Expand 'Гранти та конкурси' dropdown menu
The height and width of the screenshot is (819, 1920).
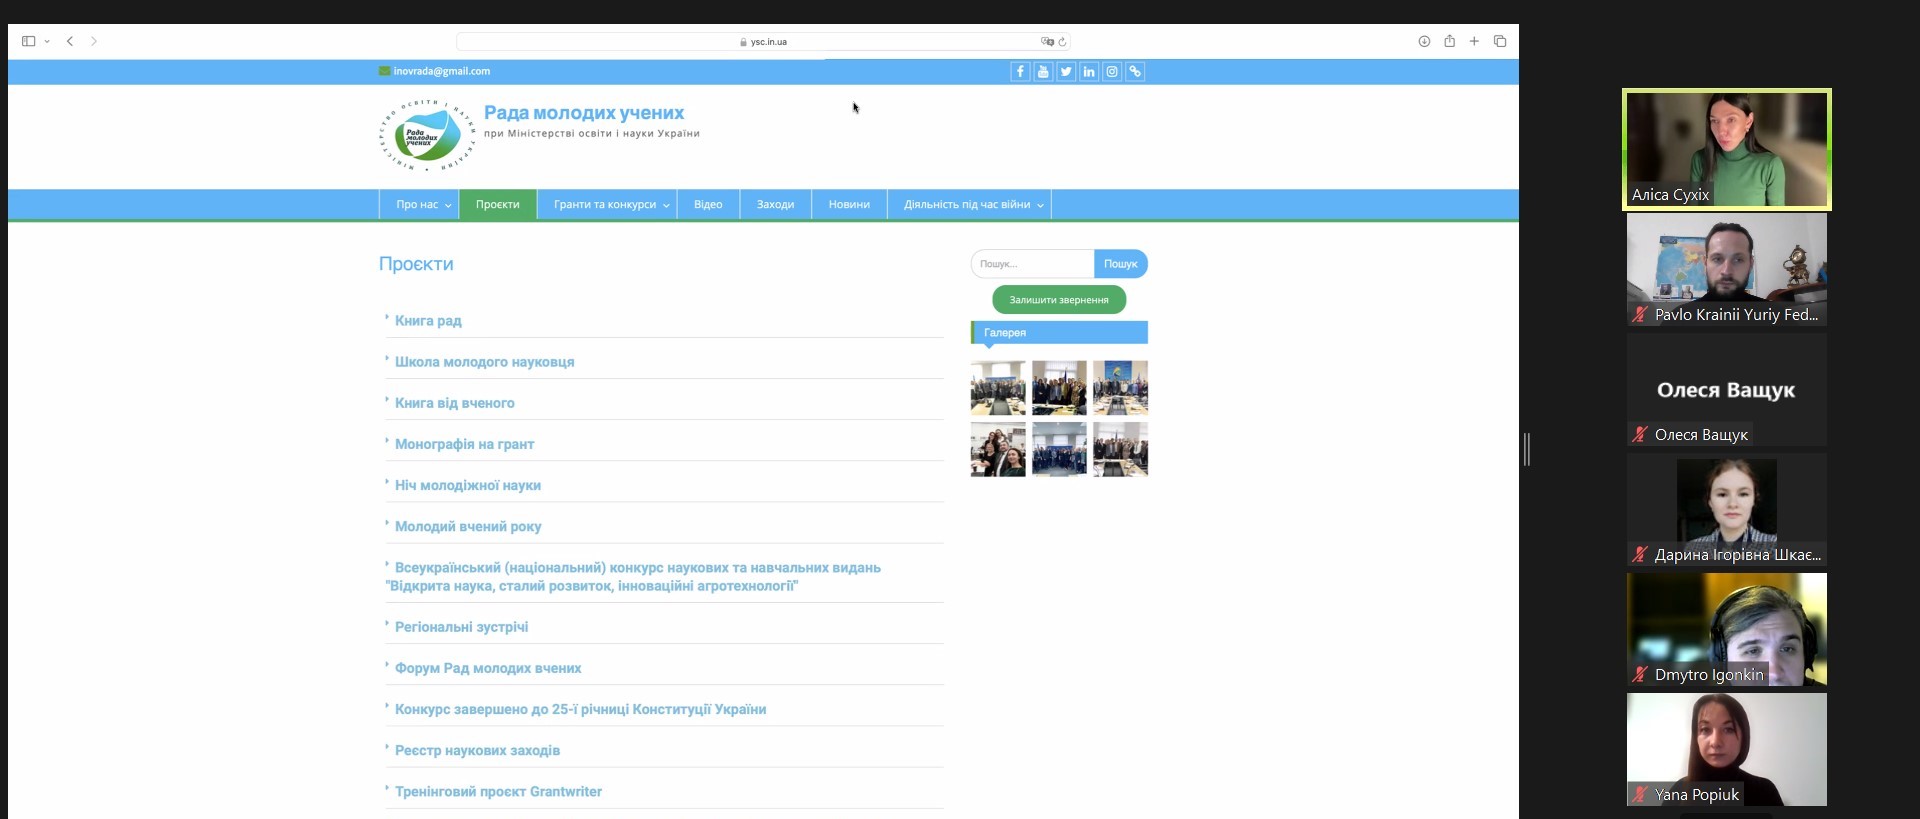[x=611, y=205]
